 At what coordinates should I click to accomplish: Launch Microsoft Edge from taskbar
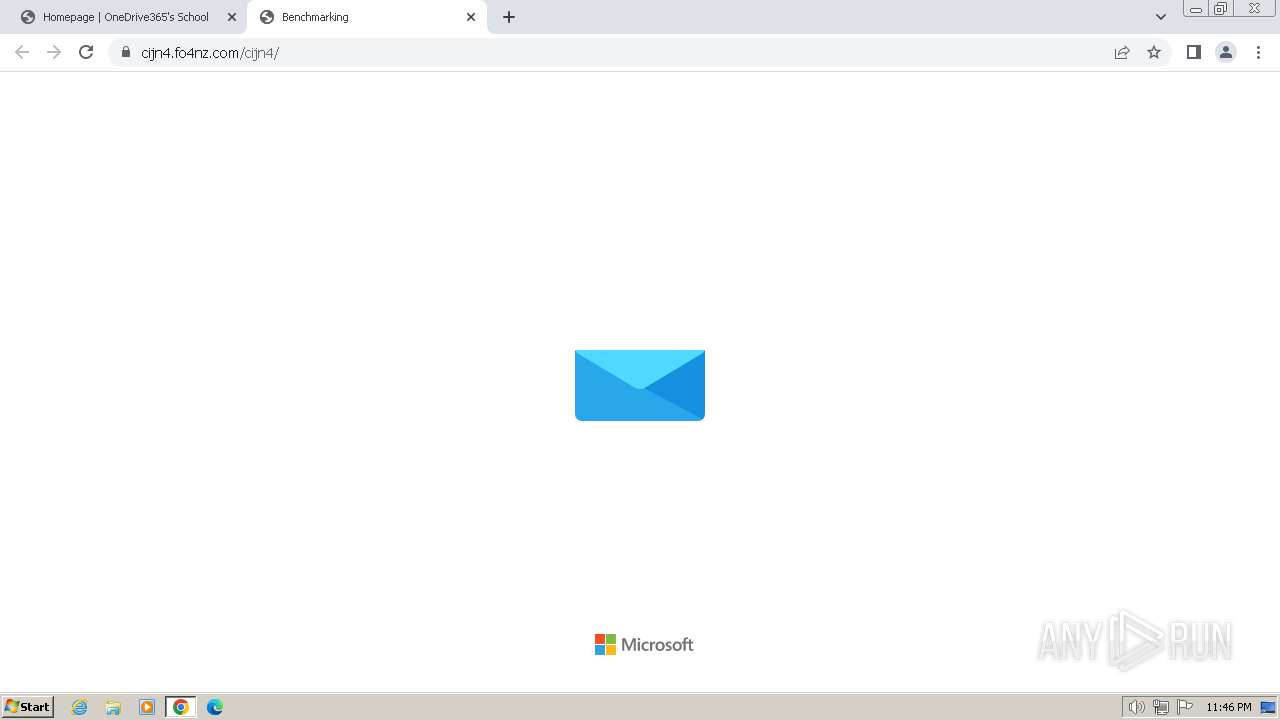[215, 707]
